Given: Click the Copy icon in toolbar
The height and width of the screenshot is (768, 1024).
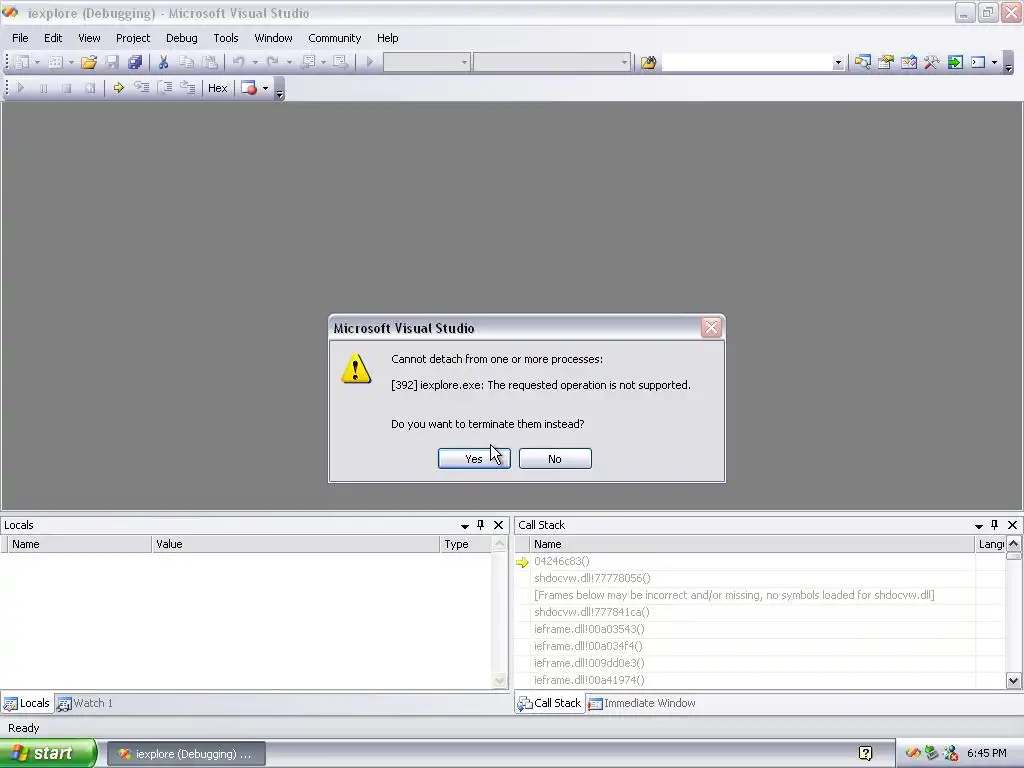Looking at the screenshot, I should tap(187, 62).
